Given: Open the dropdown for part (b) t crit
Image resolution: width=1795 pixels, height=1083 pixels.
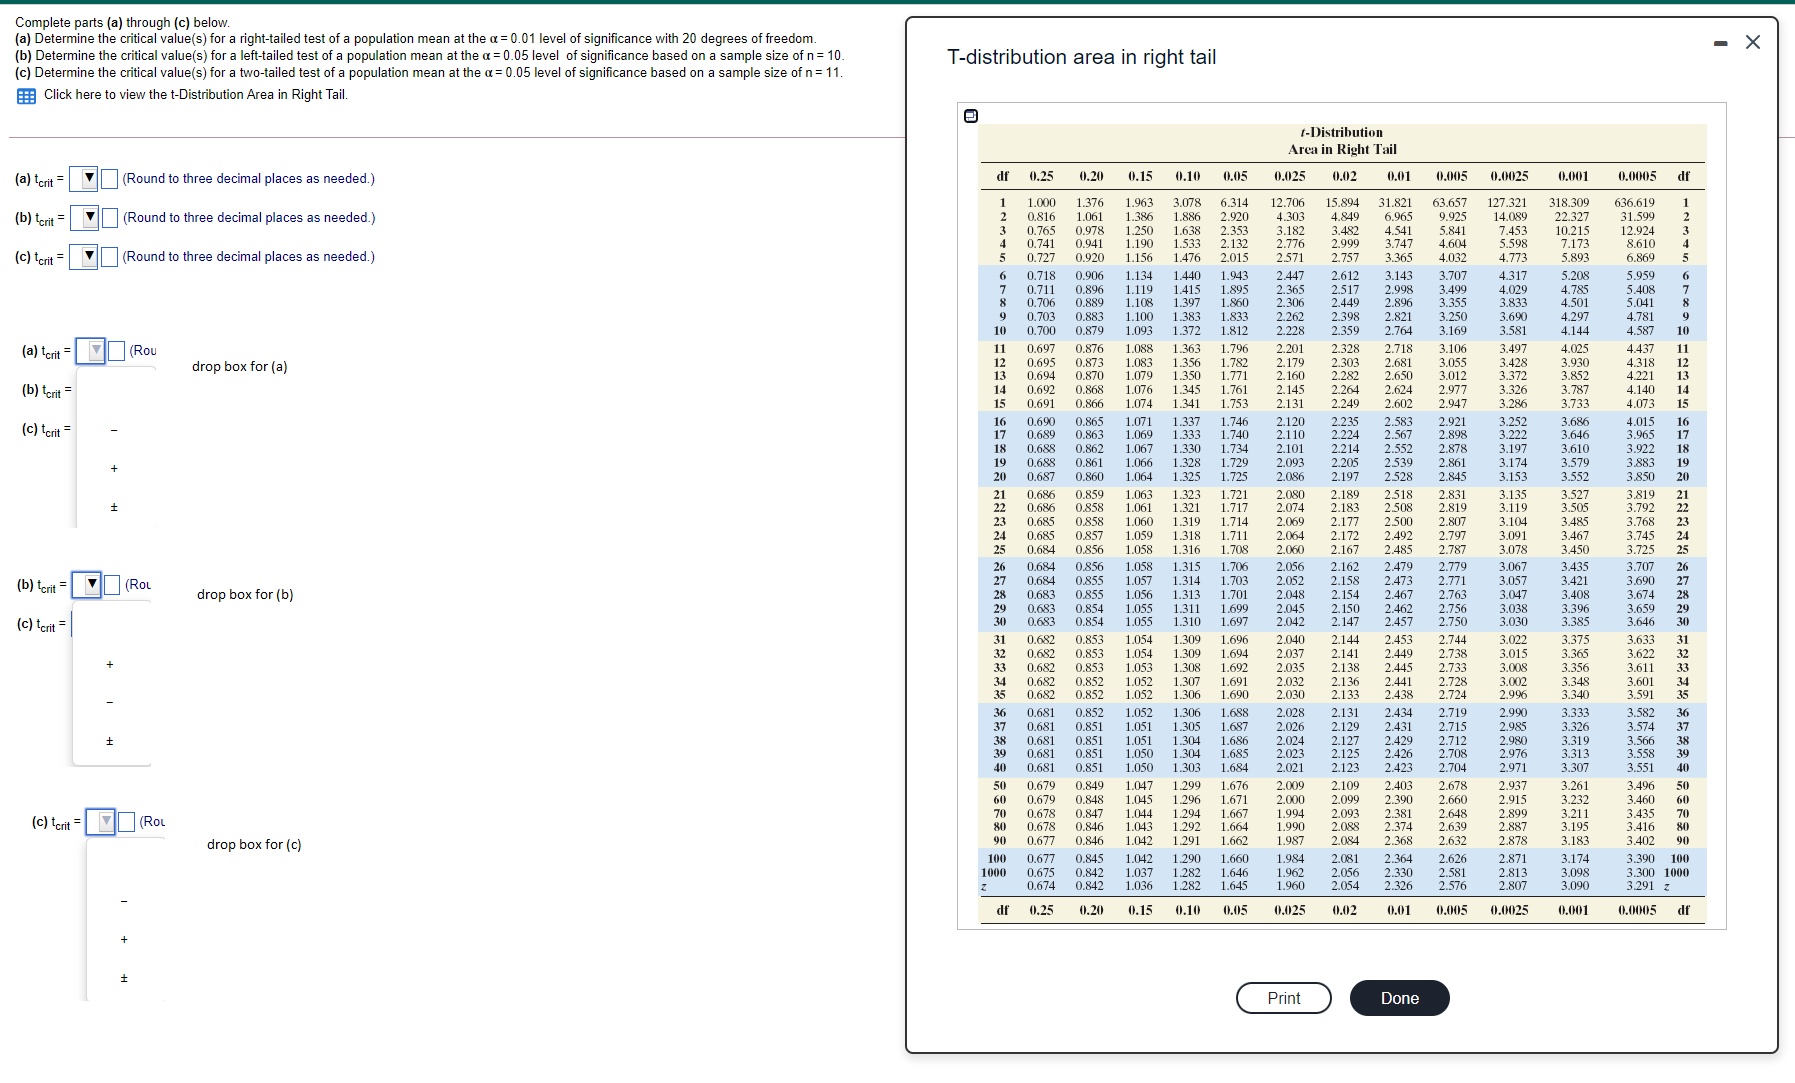Looking at the screenshot, I should 88,217.
